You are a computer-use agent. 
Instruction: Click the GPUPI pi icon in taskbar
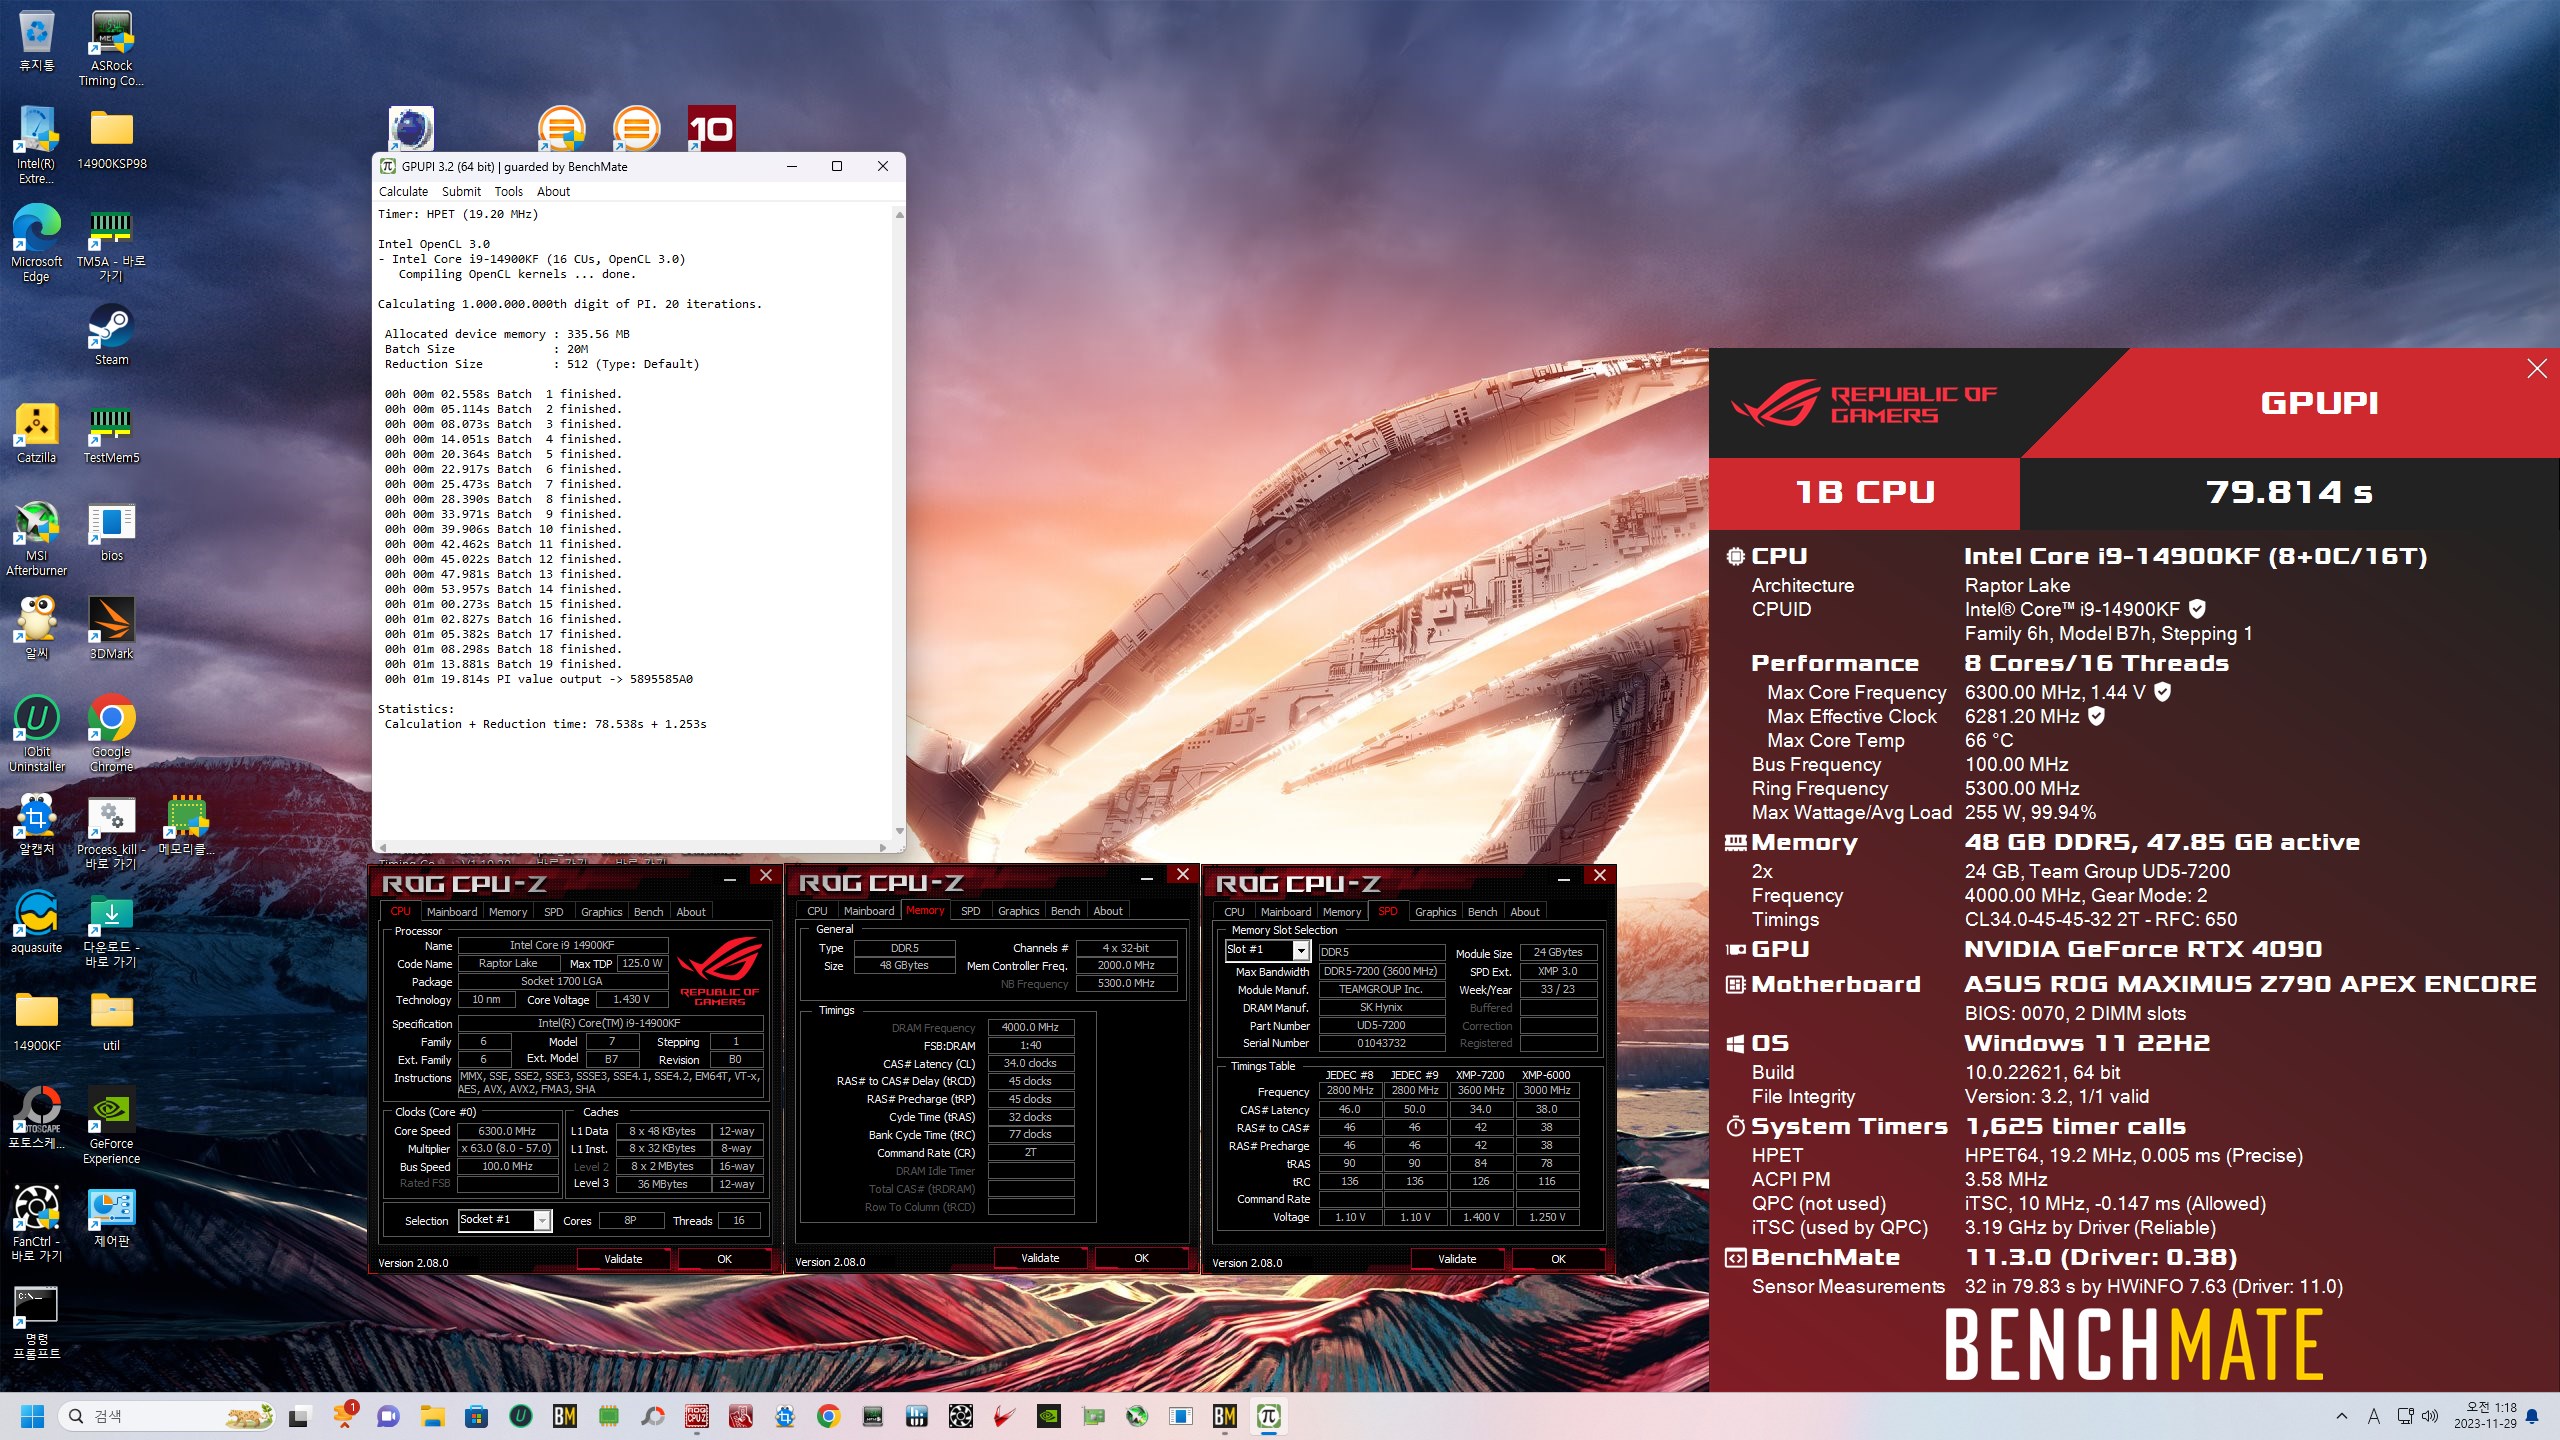1268,1416
